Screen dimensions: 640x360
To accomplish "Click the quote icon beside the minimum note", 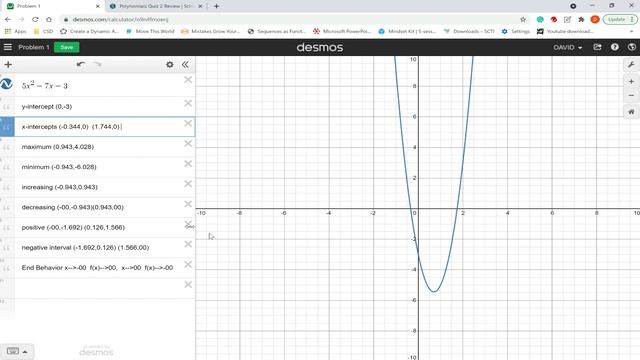I will coord(6,168).
